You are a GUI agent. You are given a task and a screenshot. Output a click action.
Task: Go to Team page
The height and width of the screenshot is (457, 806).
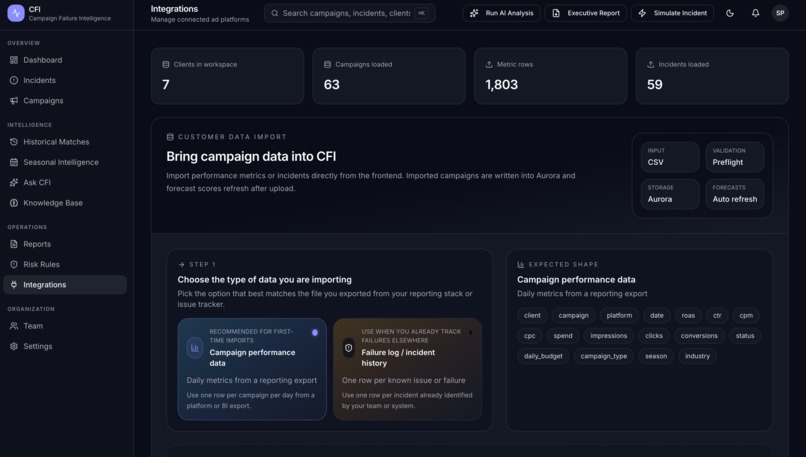65,326
